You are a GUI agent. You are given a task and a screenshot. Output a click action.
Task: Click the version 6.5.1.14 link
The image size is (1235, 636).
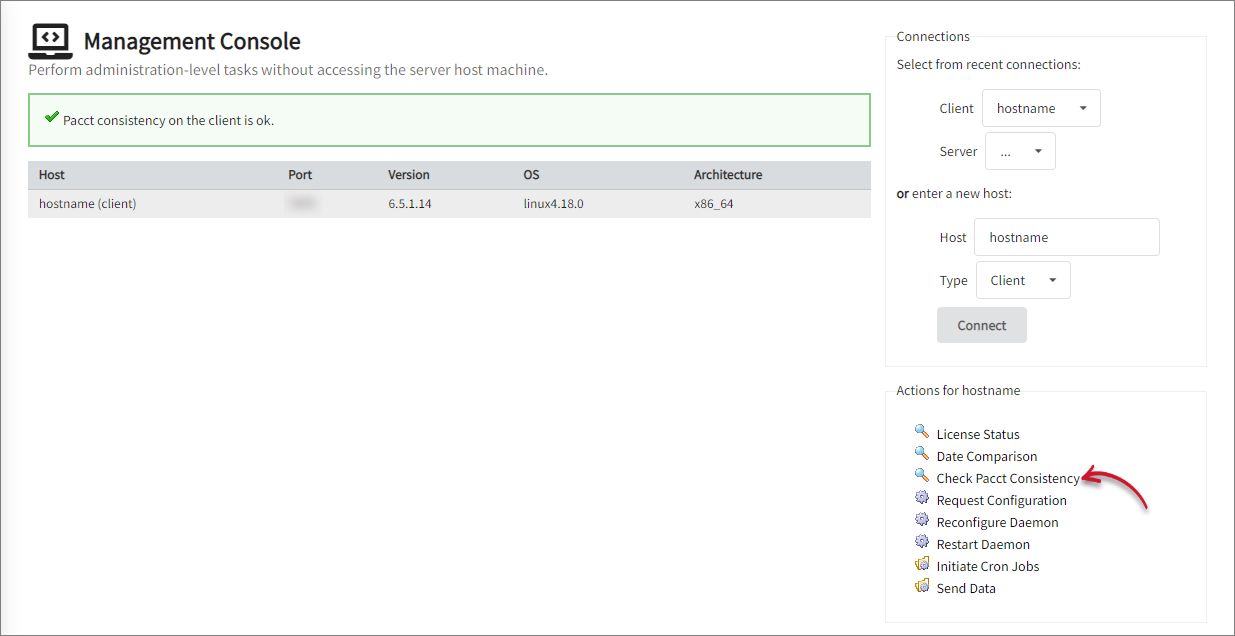(x=409, y=202)
